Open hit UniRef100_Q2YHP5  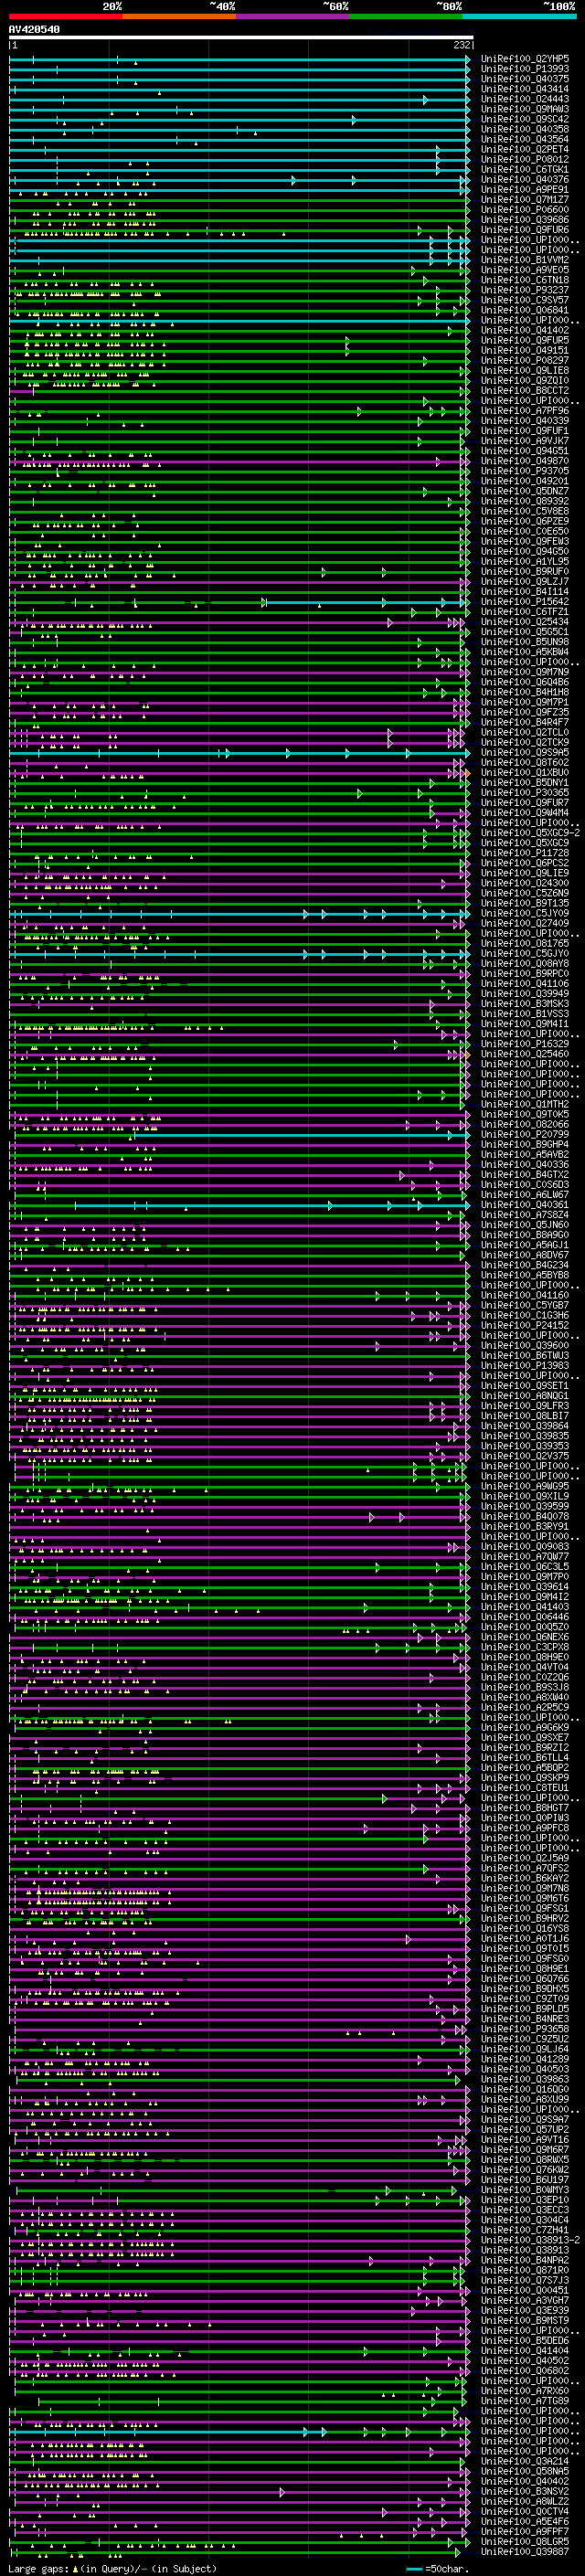tap(525, 59)
